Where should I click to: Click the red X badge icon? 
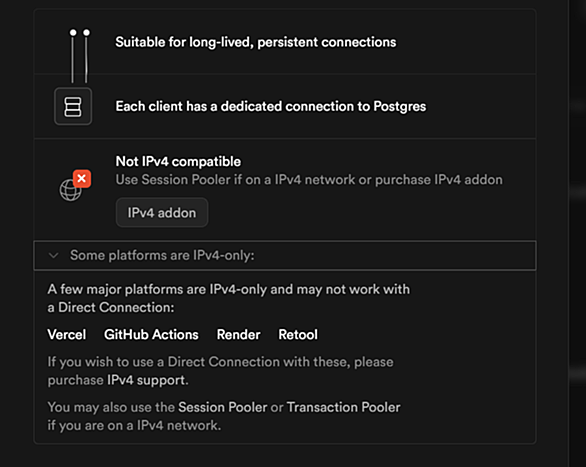point(82,179)
